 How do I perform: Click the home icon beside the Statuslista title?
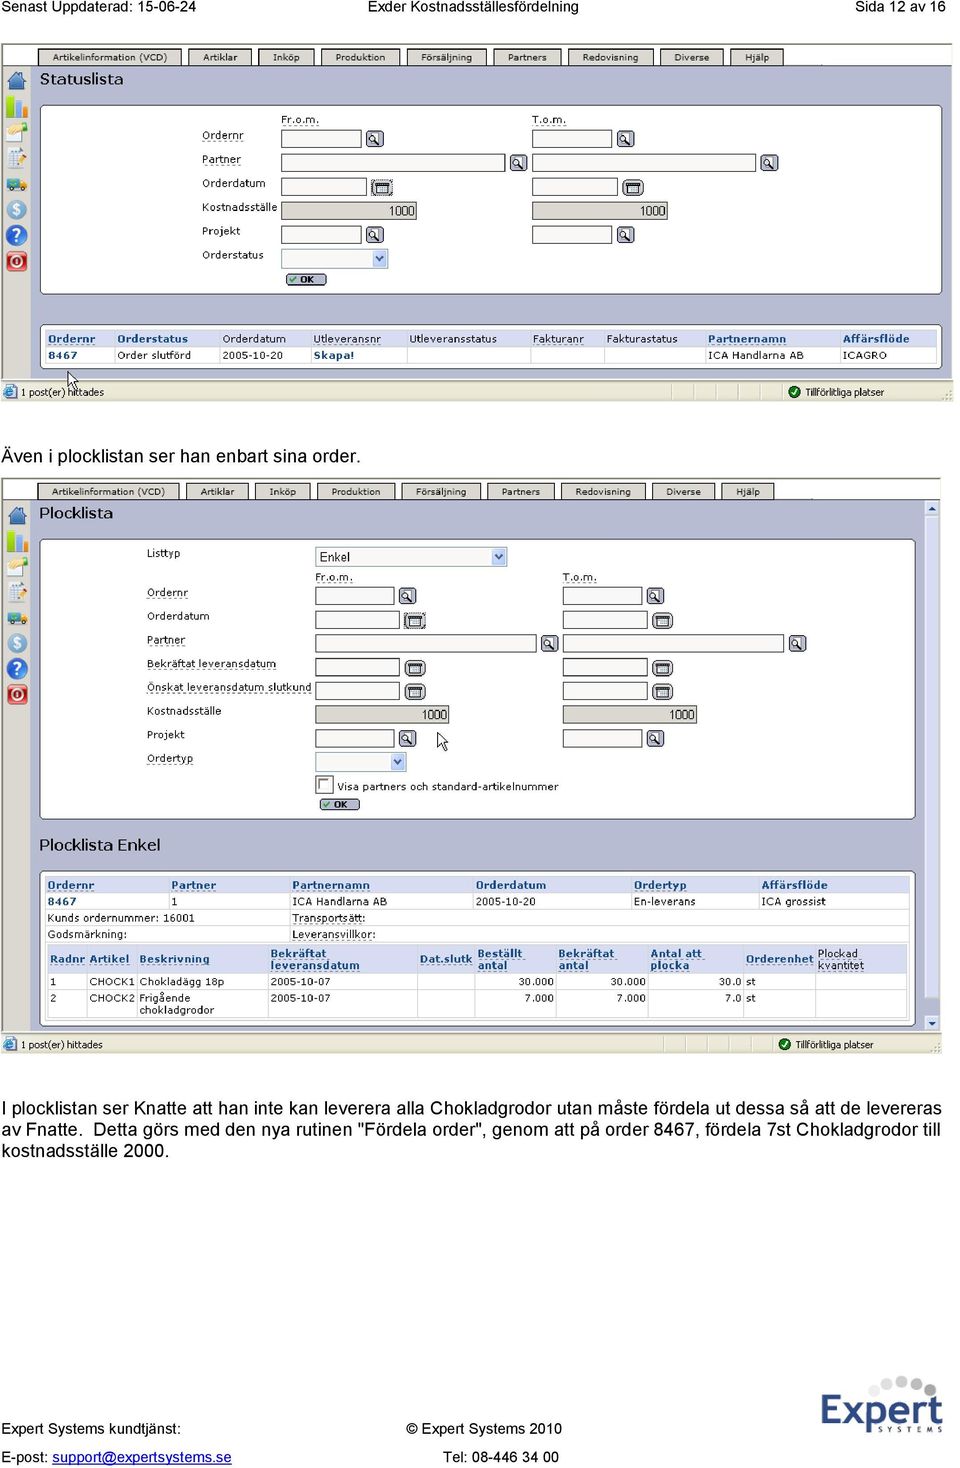tap(17, 81)
